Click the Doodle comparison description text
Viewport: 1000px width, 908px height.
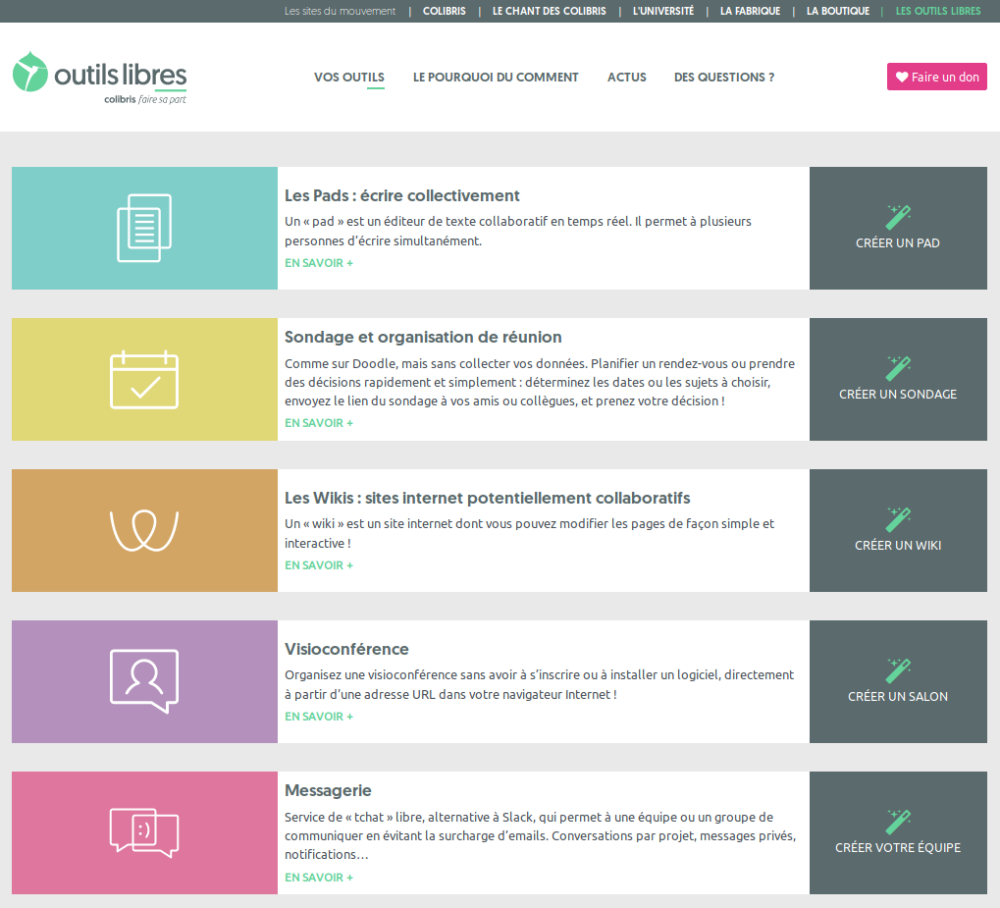pos(540,382)
